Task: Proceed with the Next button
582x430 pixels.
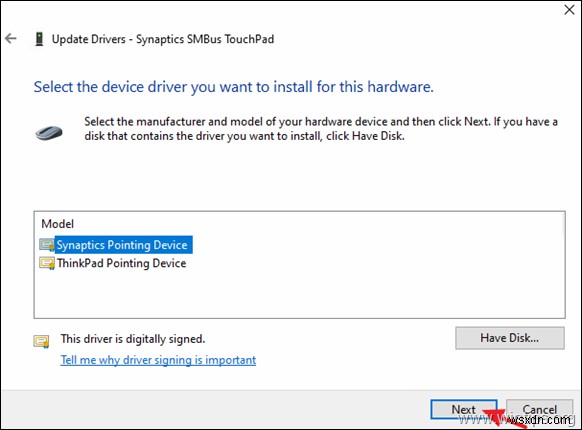Action: point(464,409)
